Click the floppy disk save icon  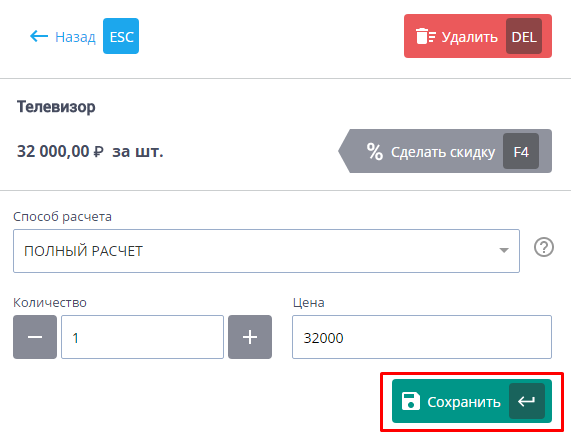(410, 401)
